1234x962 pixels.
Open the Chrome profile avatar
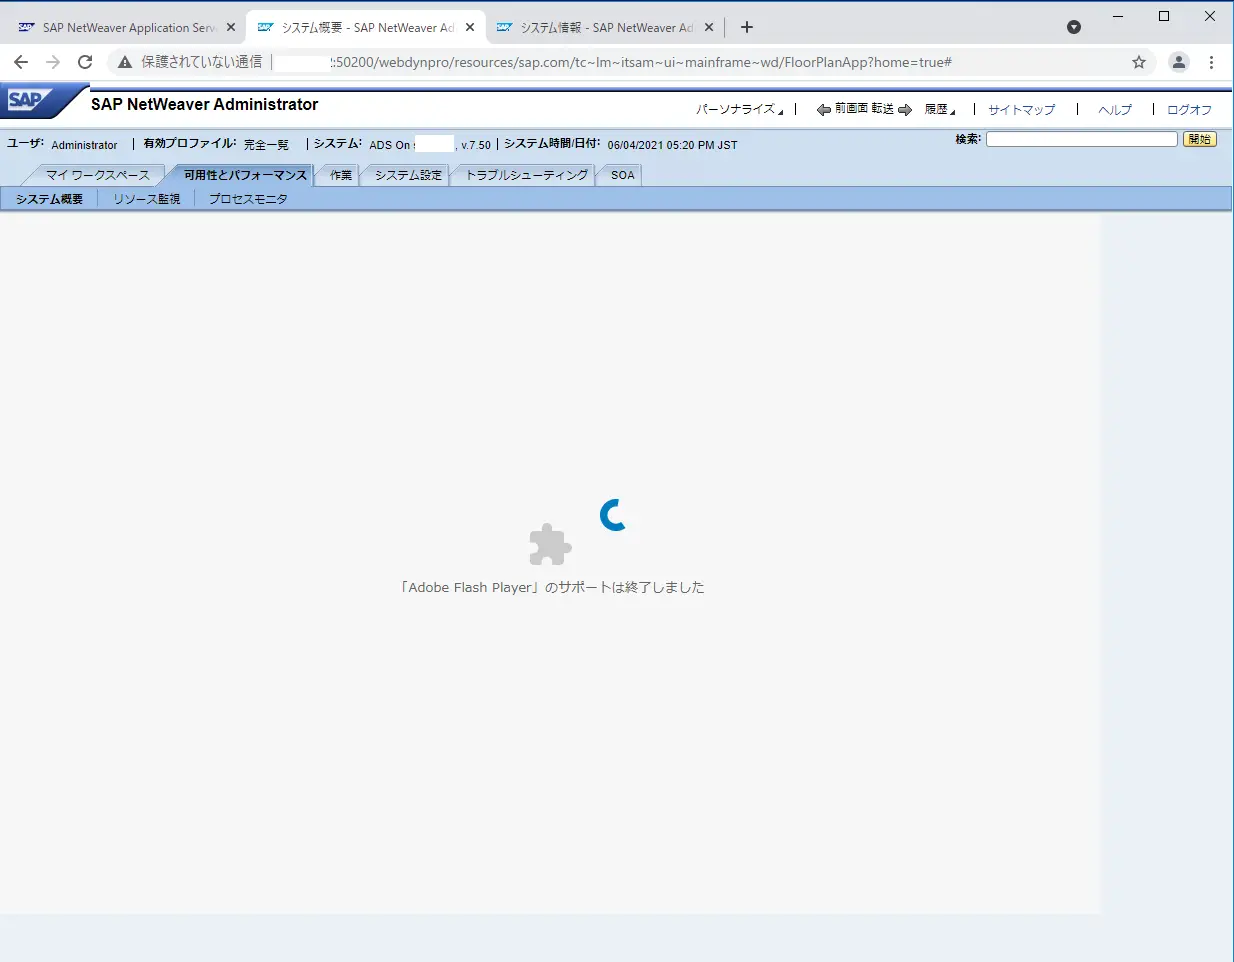1179,62
